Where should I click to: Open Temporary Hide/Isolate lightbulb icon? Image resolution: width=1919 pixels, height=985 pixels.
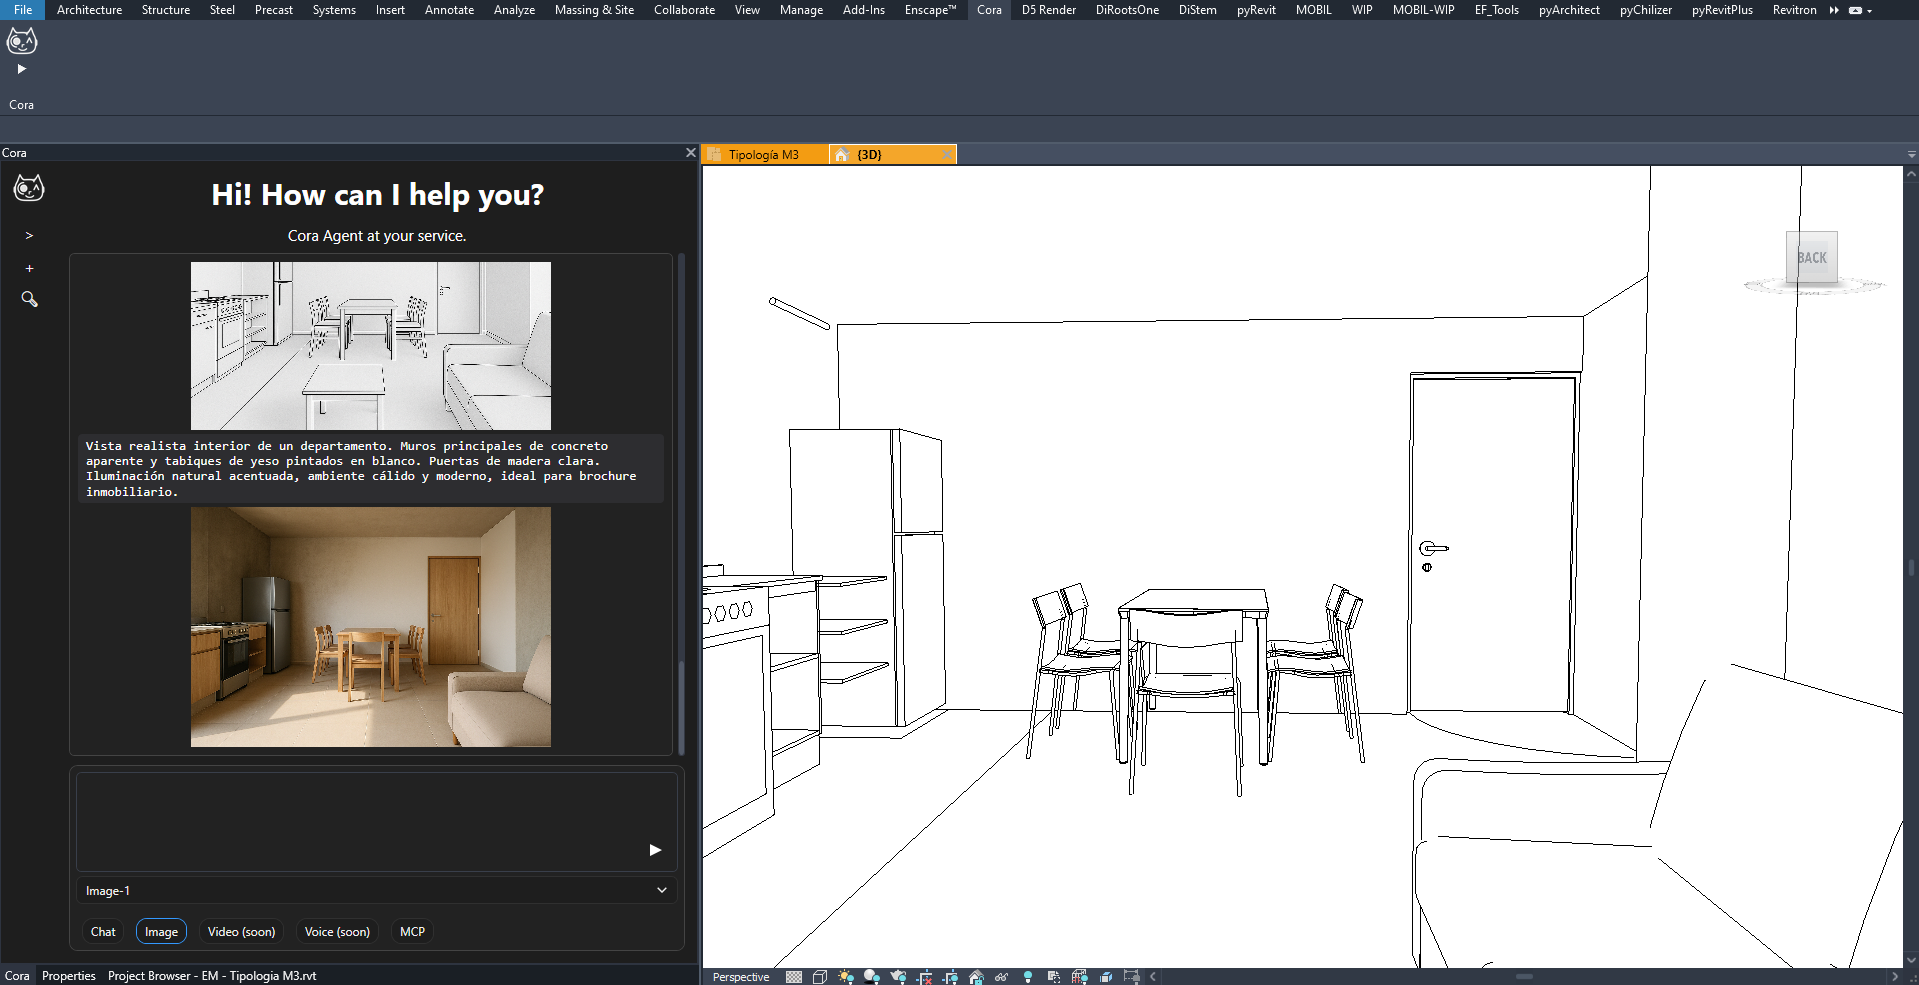[1027, 977]
